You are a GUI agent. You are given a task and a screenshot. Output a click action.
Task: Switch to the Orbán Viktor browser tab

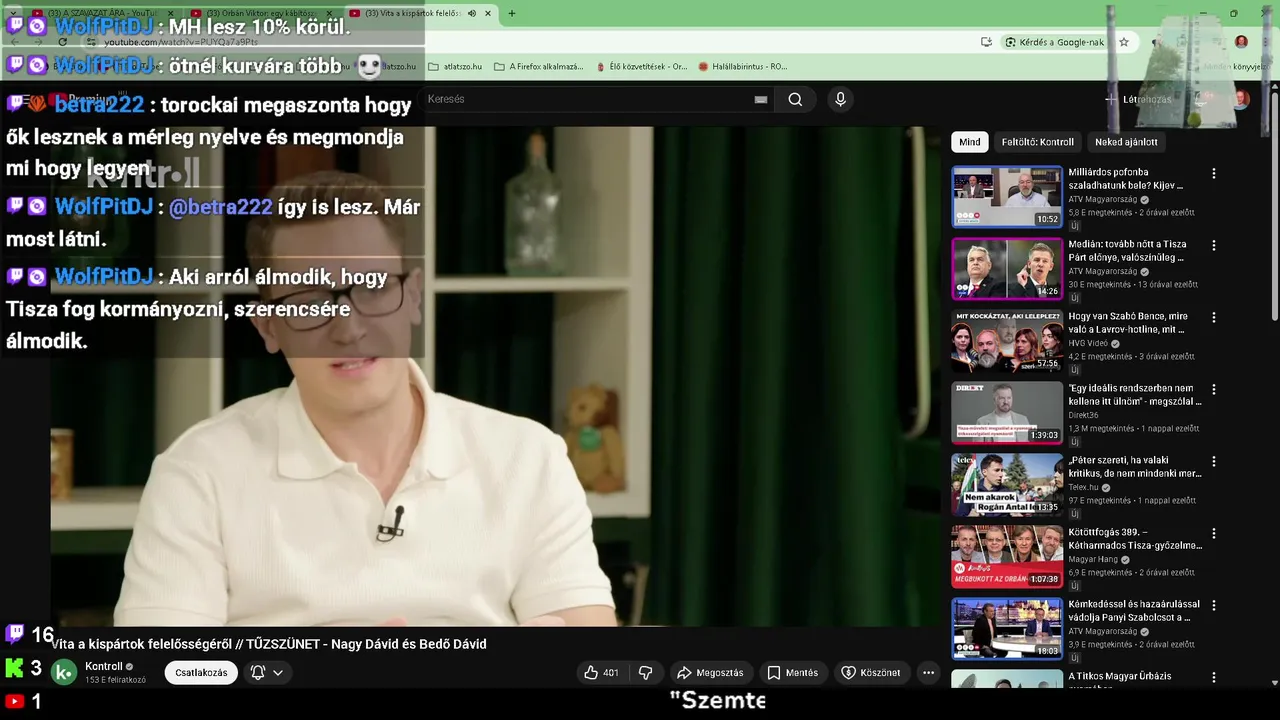[263, 14]
